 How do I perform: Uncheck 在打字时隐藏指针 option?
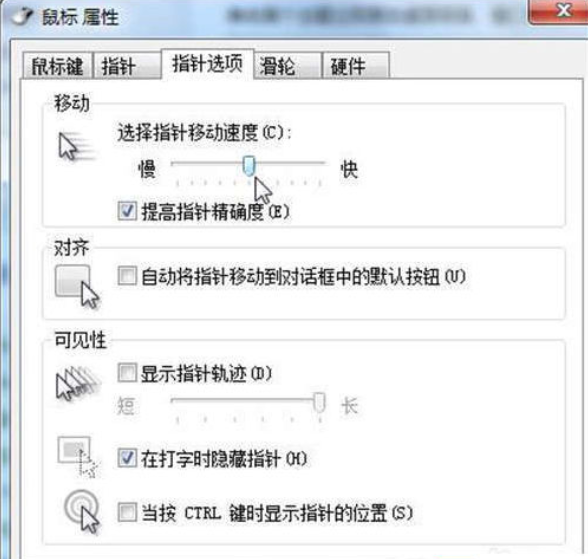tap(127, 458)
